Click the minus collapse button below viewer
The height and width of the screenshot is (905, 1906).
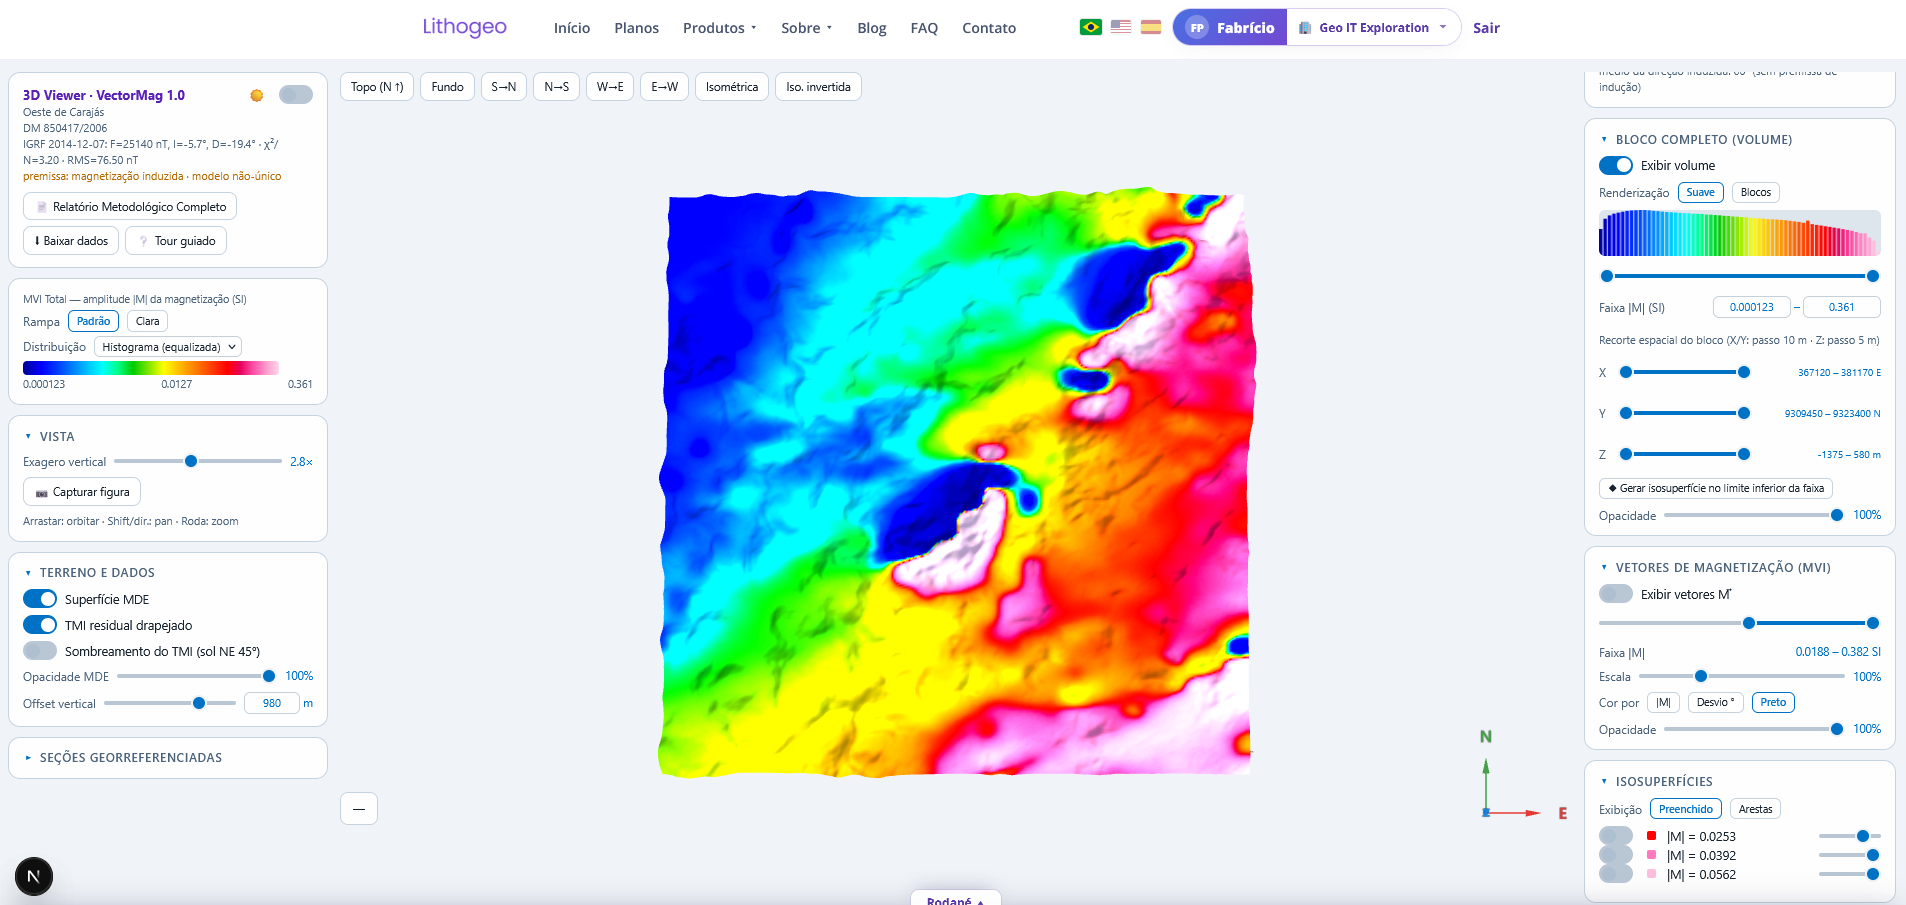[359, 809]
